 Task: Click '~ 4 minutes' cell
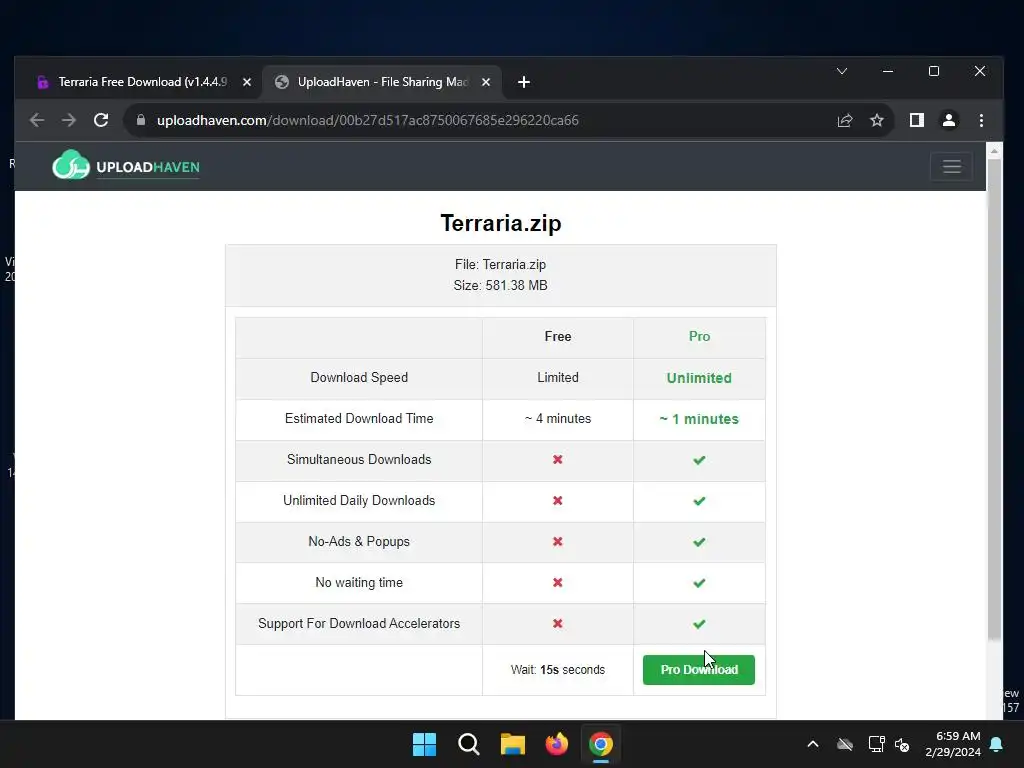[x=558, y=419]
